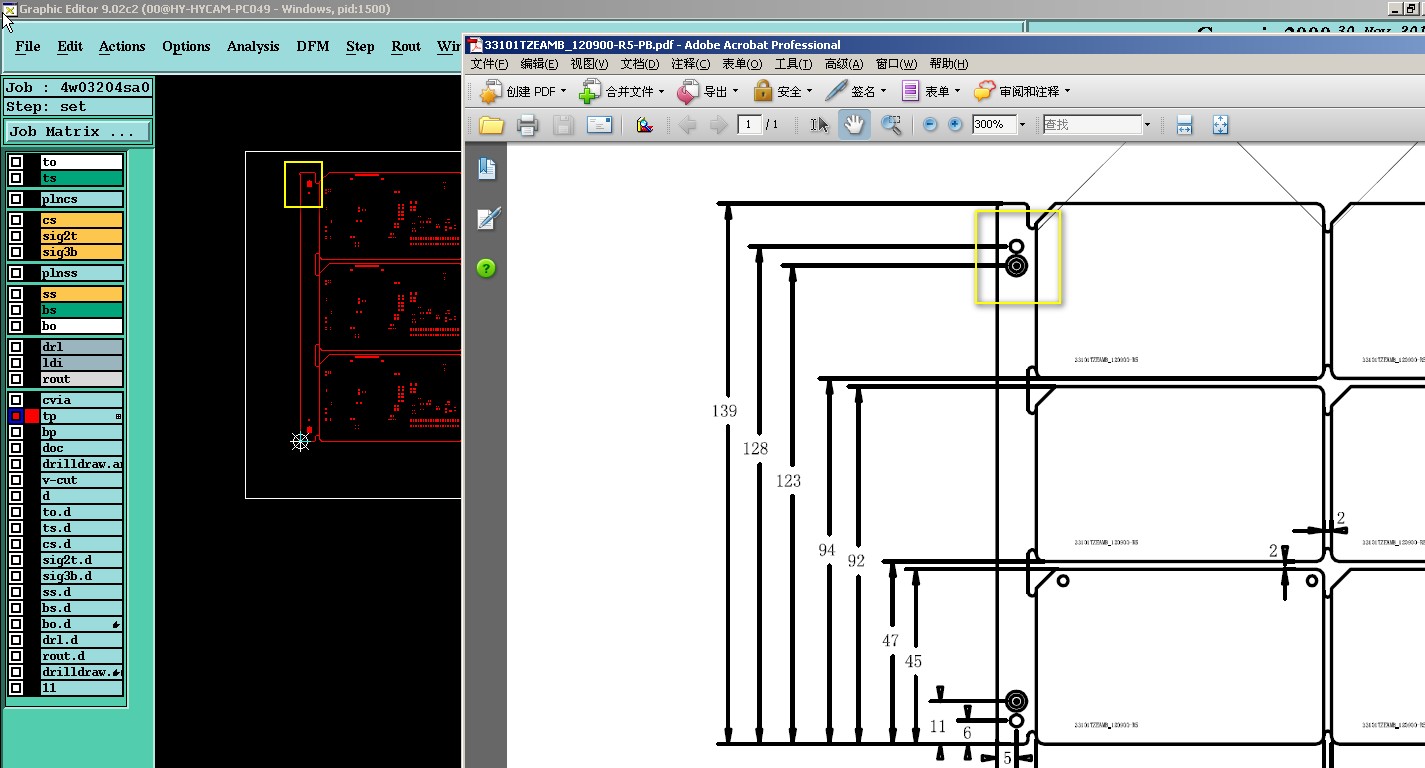Open Acrobat 视图(V) menu
This screenshot has height=768, width=1425.
tap(589, 64)
